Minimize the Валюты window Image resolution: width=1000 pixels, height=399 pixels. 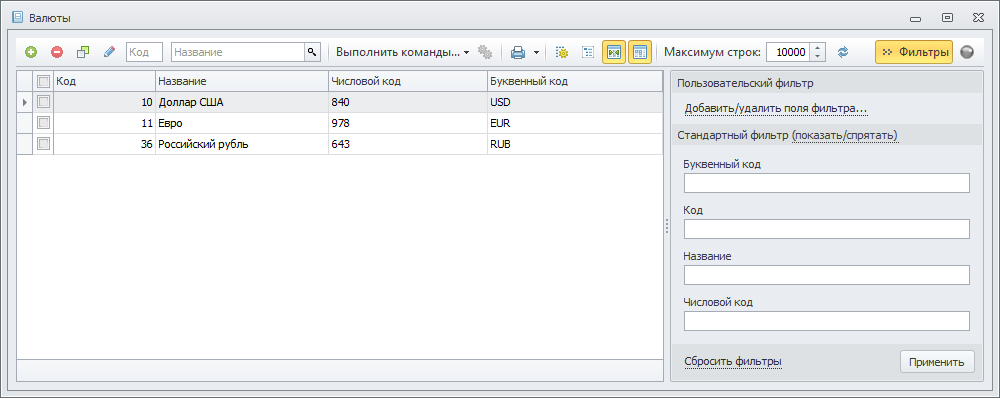click(916, 19)
